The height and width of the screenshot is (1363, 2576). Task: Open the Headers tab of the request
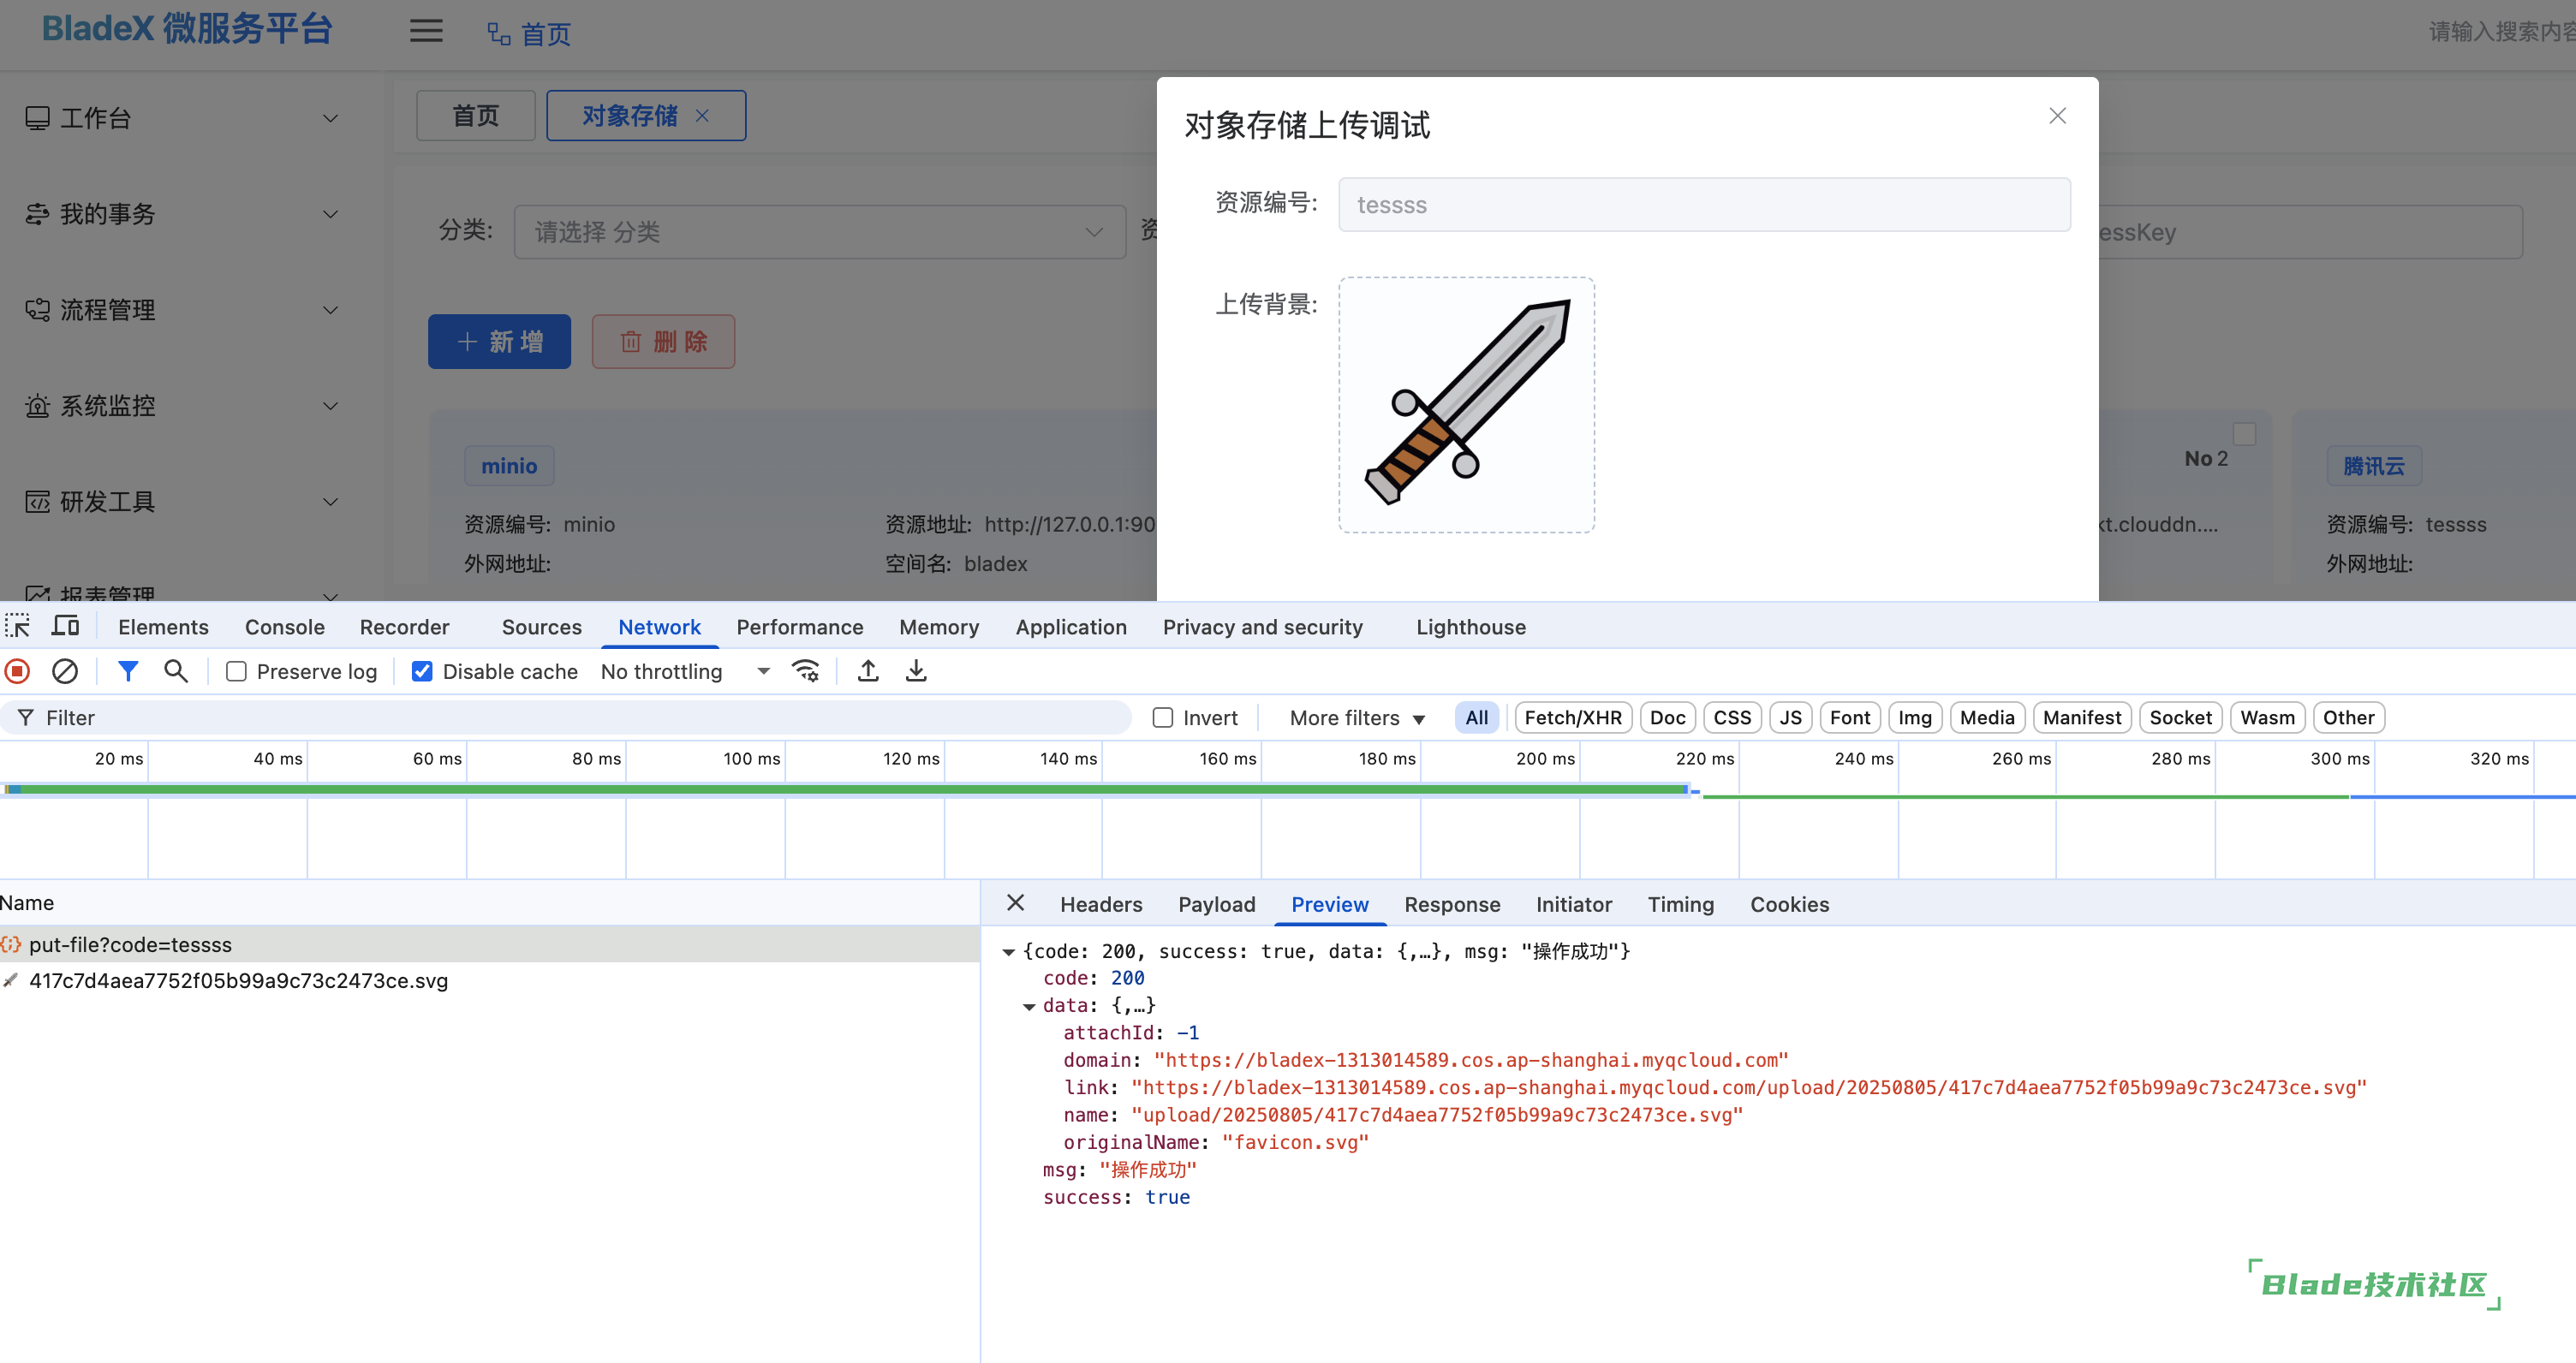1100,904
